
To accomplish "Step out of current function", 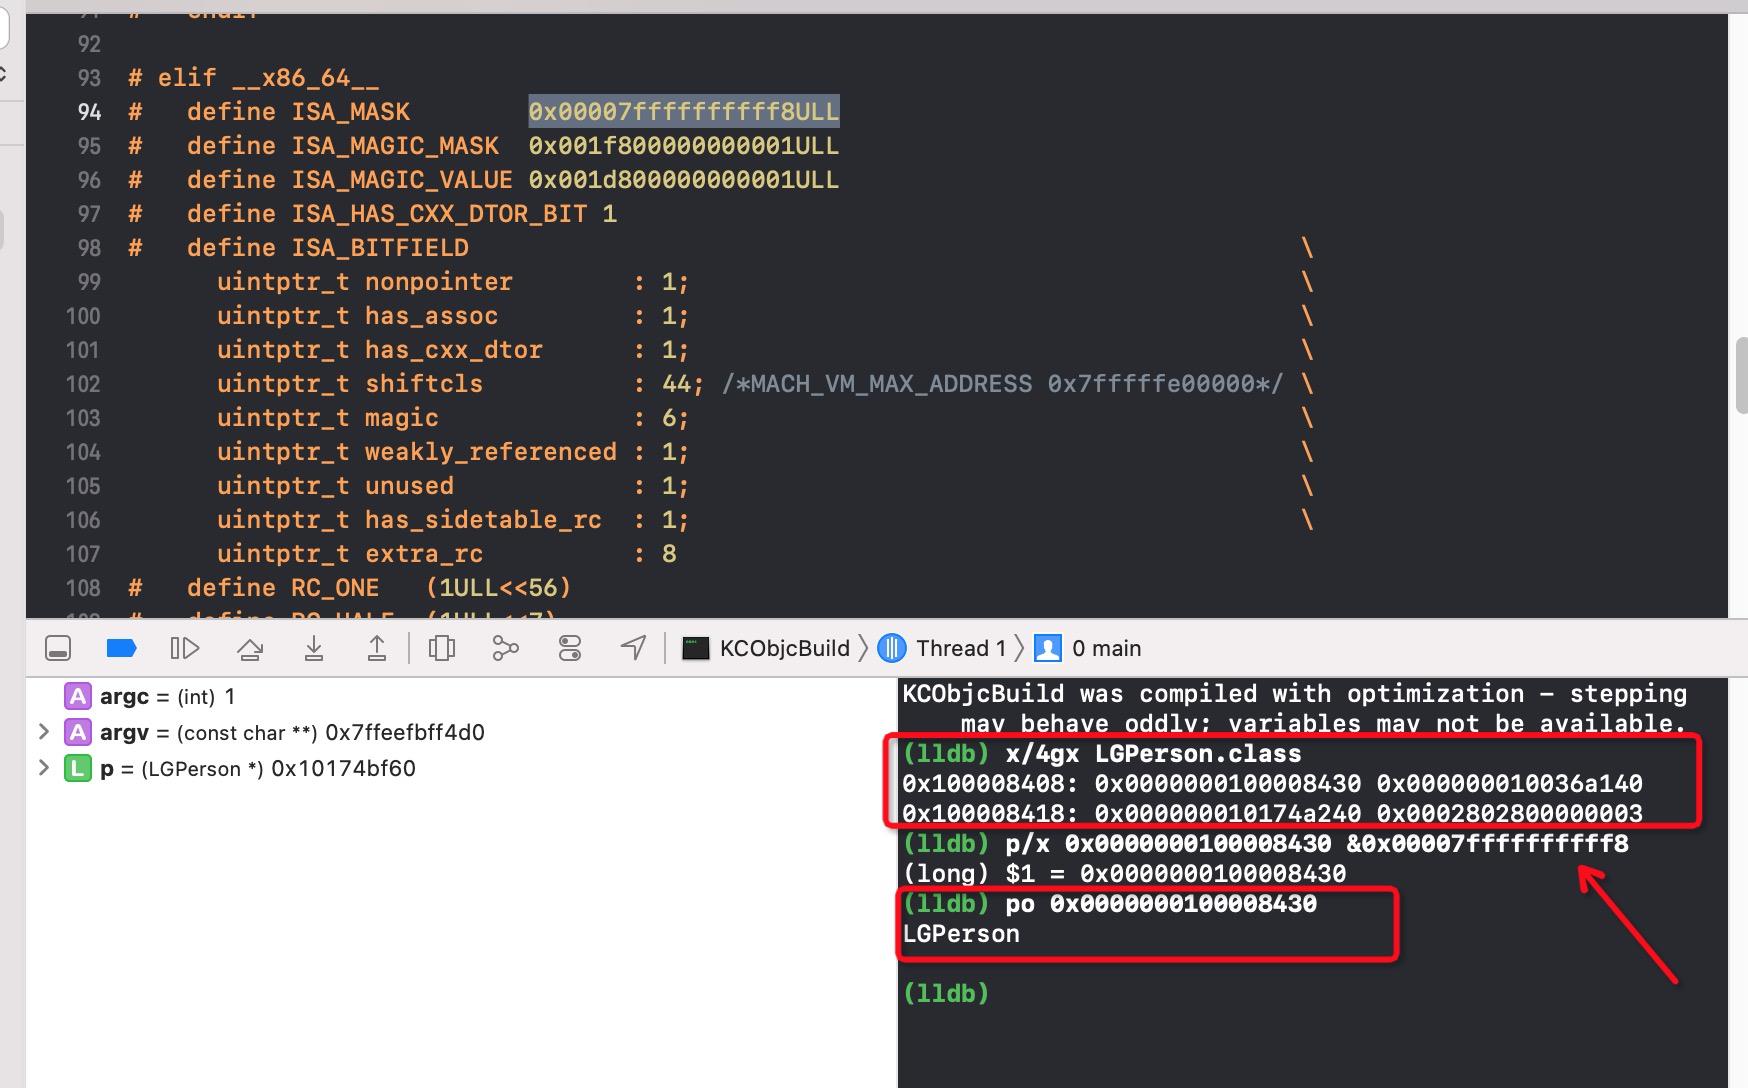I will (377, 649).
